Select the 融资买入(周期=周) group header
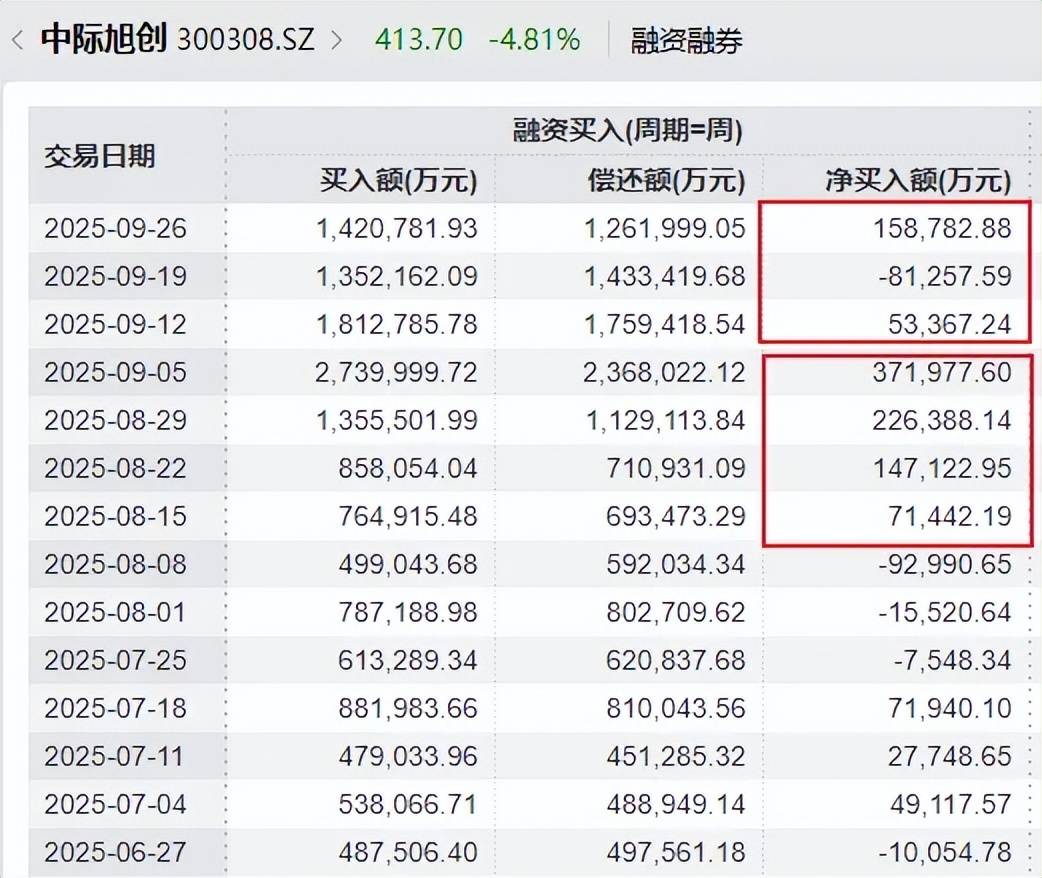Viewport: 1042px width, 878px height. [x=627, y=130]
